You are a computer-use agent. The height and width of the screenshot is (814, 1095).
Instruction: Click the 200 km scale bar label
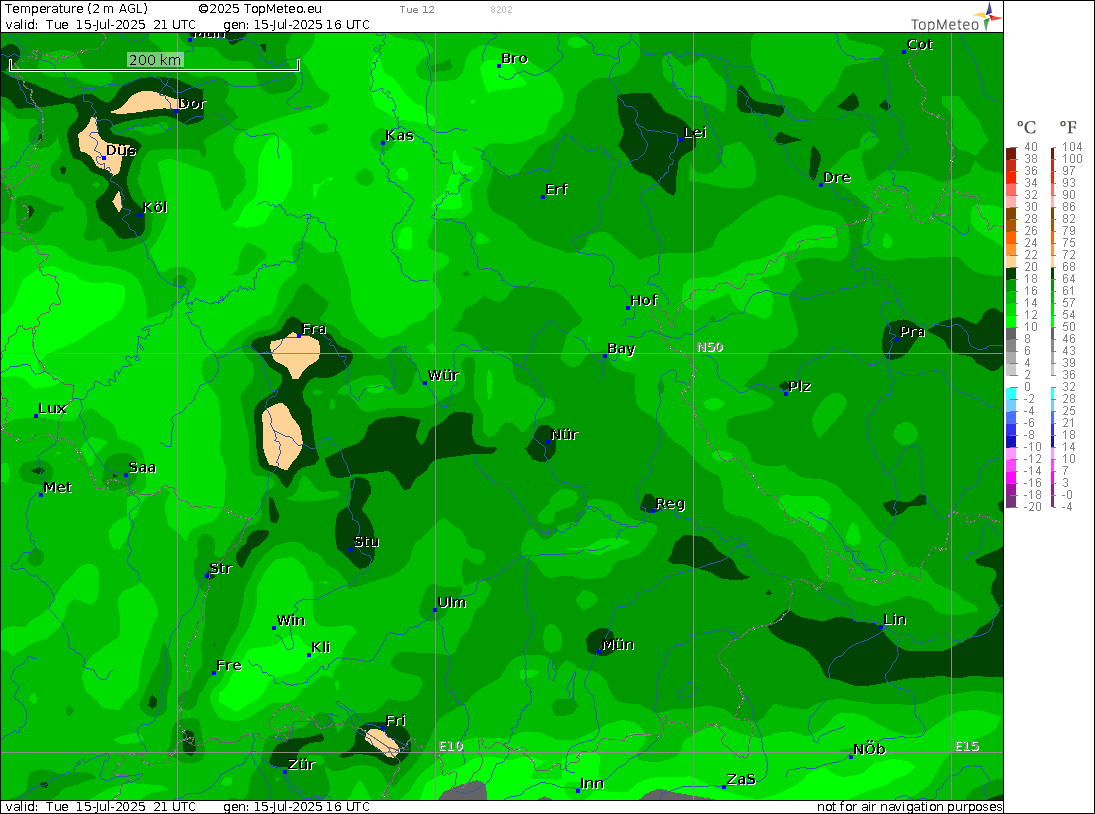click(154, 60)
